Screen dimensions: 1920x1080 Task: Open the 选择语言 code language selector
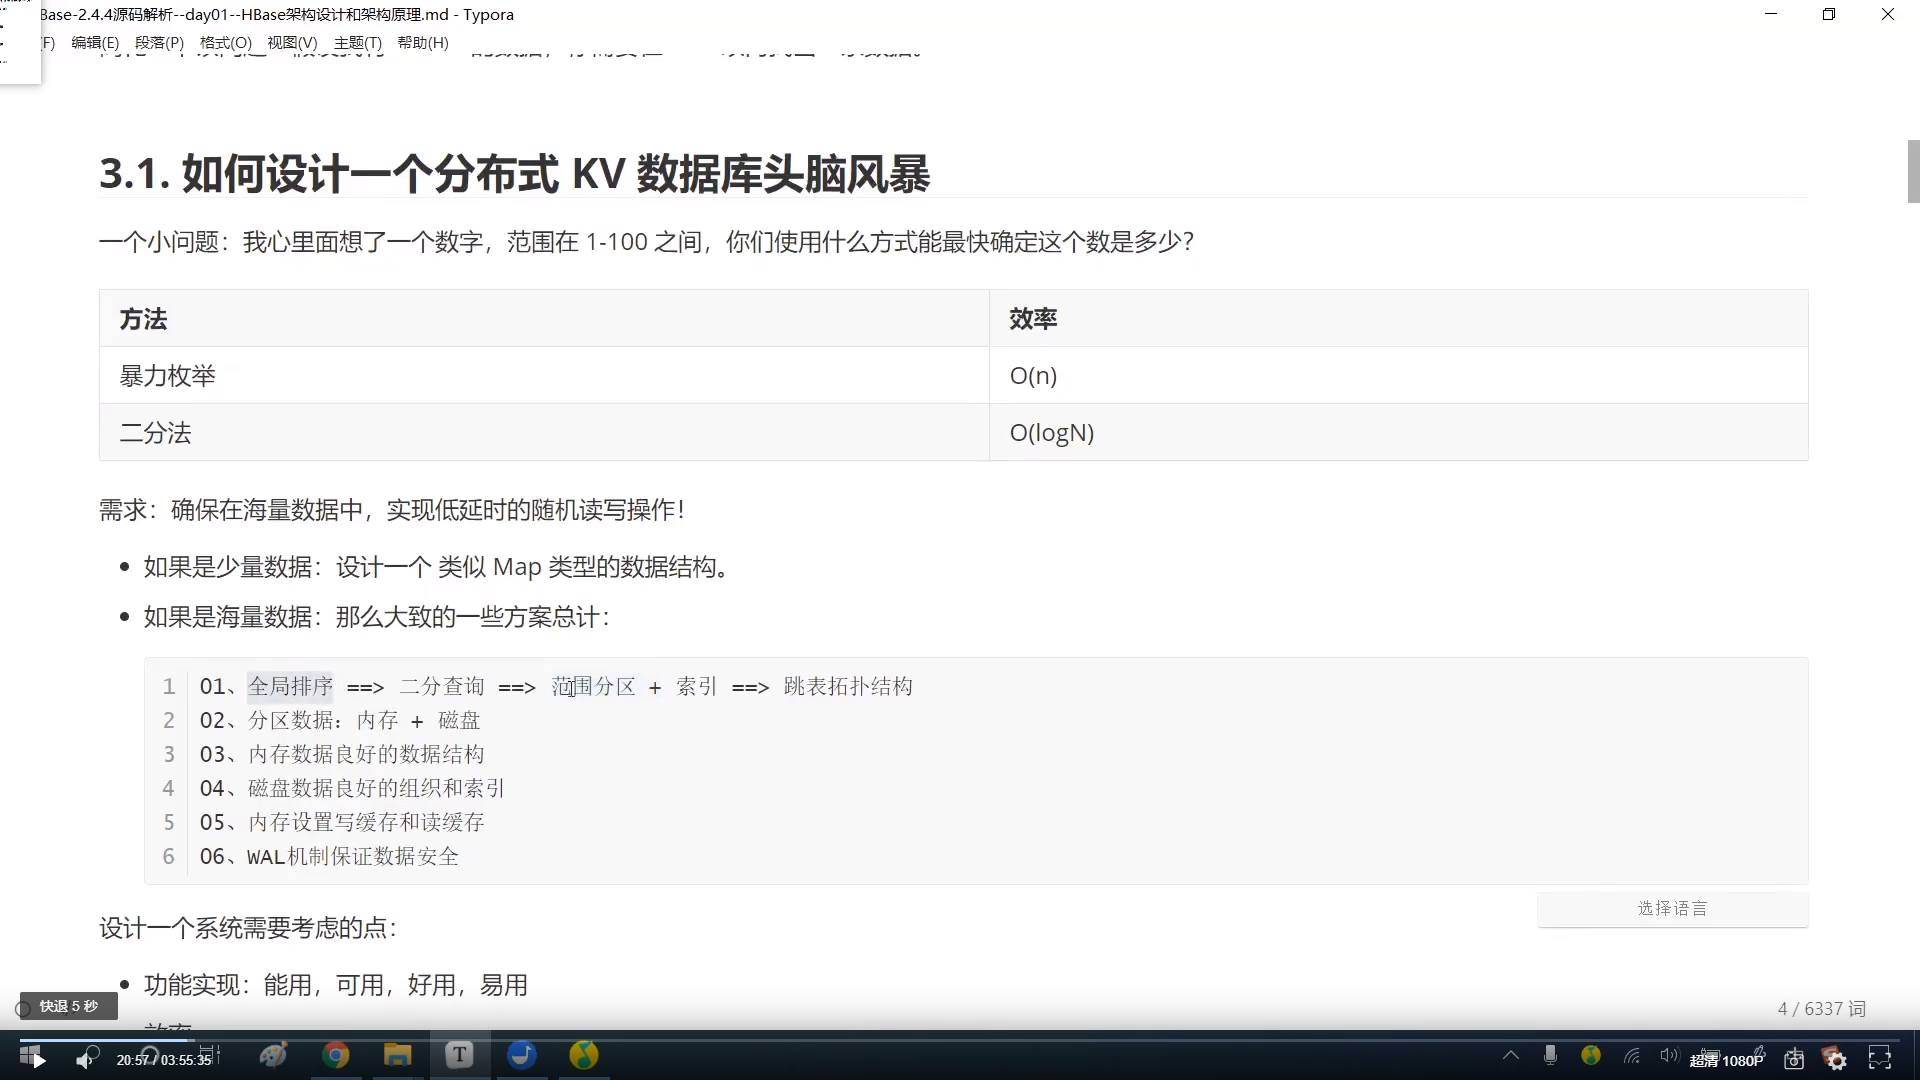[1672, 908]
